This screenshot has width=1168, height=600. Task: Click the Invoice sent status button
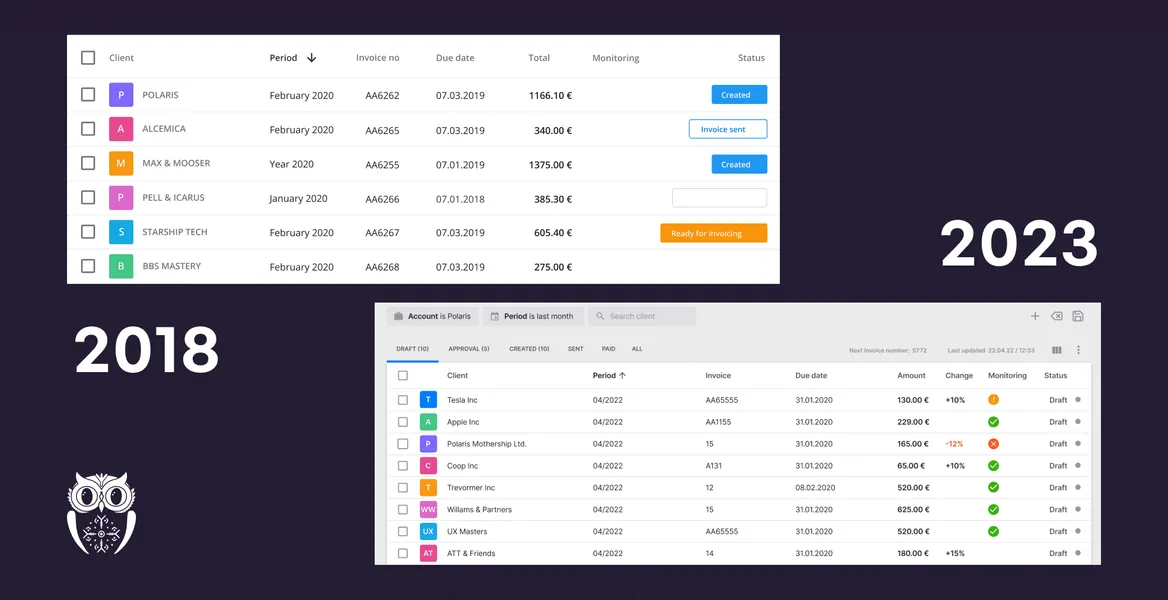(728, 129)
